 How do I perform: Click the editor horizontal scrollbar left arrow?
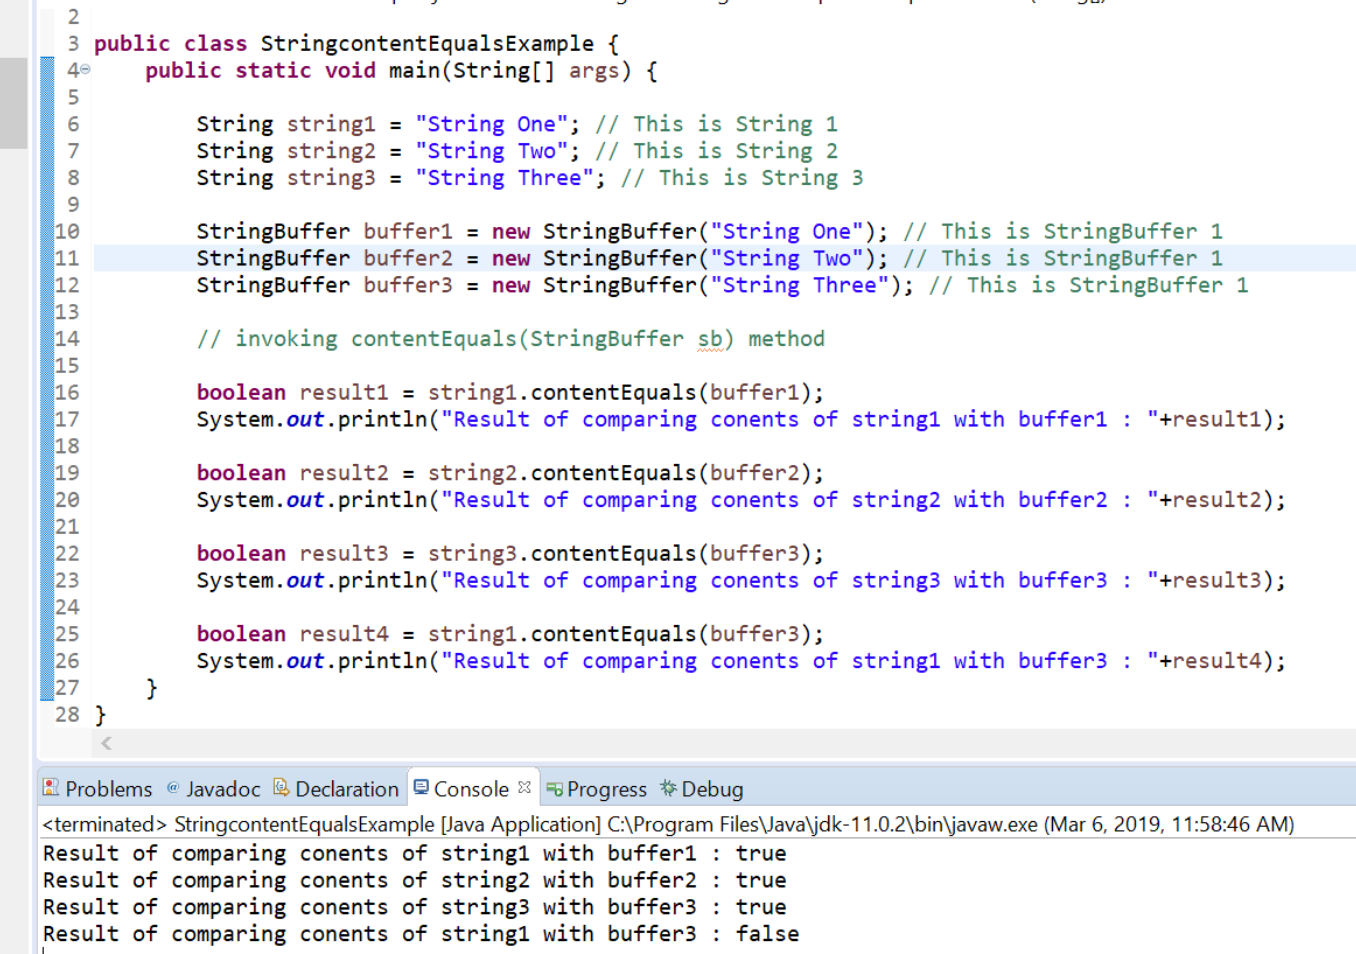[106, 743]
